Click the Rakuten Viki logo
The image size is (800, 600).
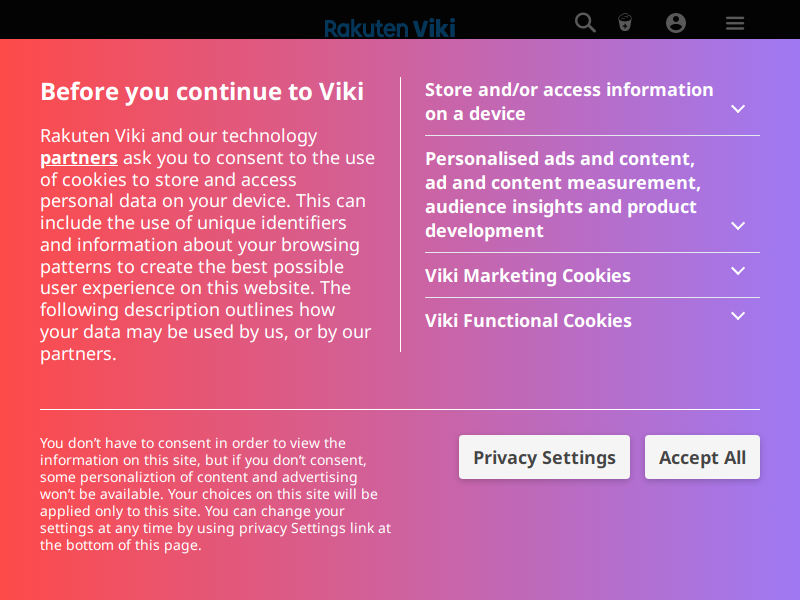(390, 28)
